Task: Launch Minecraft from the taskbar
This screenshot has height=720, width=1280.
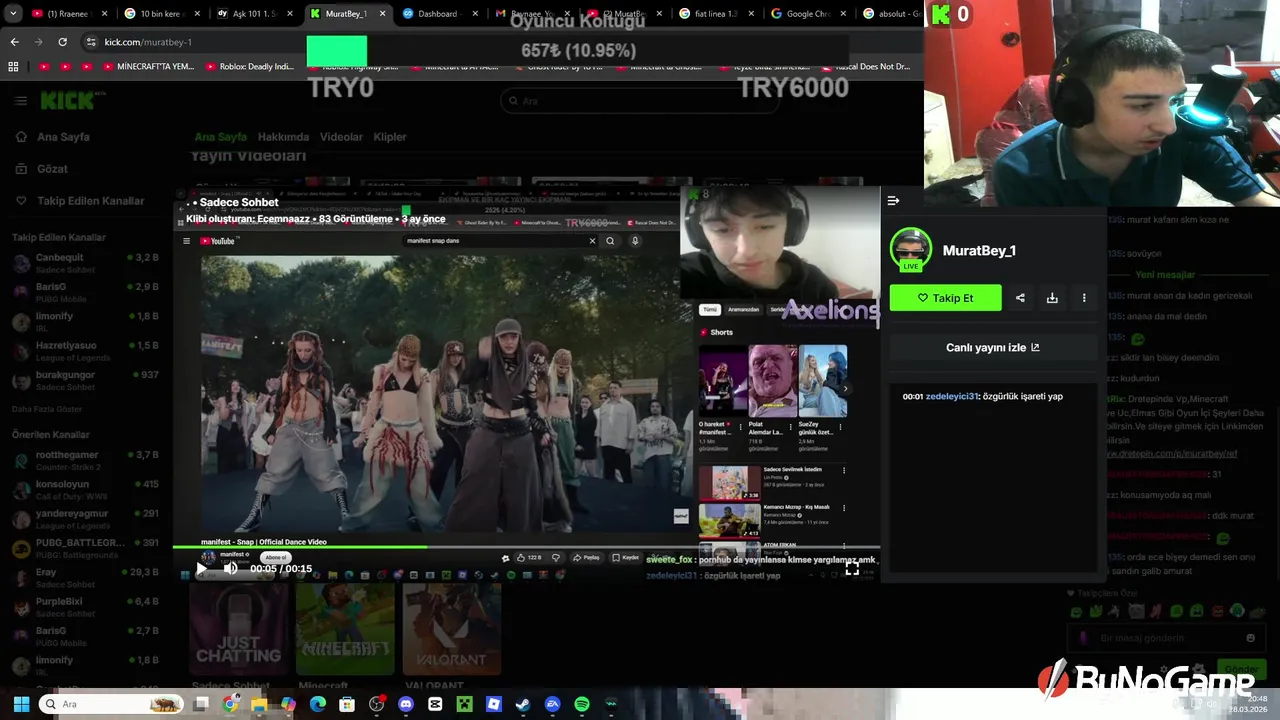Action: pyautogui.click(x=464, y=704)
